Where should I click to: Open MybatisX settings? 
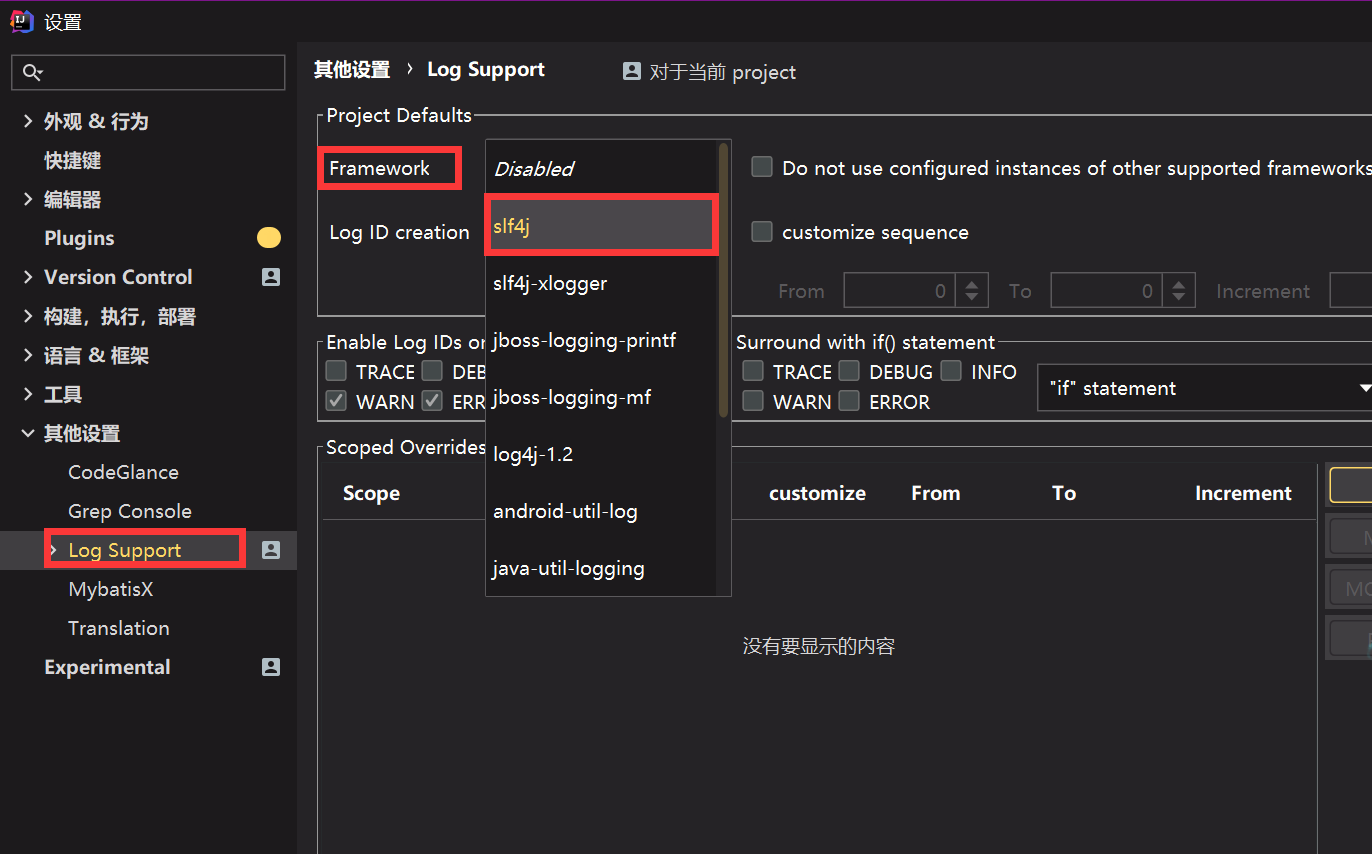pos(111,589)
